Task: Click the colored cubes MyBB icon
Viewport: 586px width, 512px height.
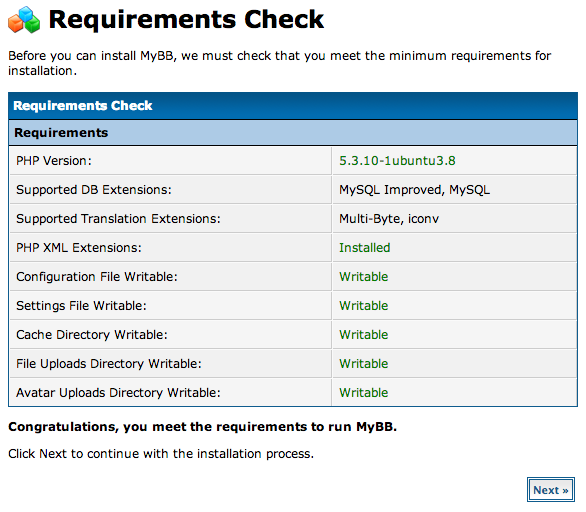Action: [x=24, y=20]
